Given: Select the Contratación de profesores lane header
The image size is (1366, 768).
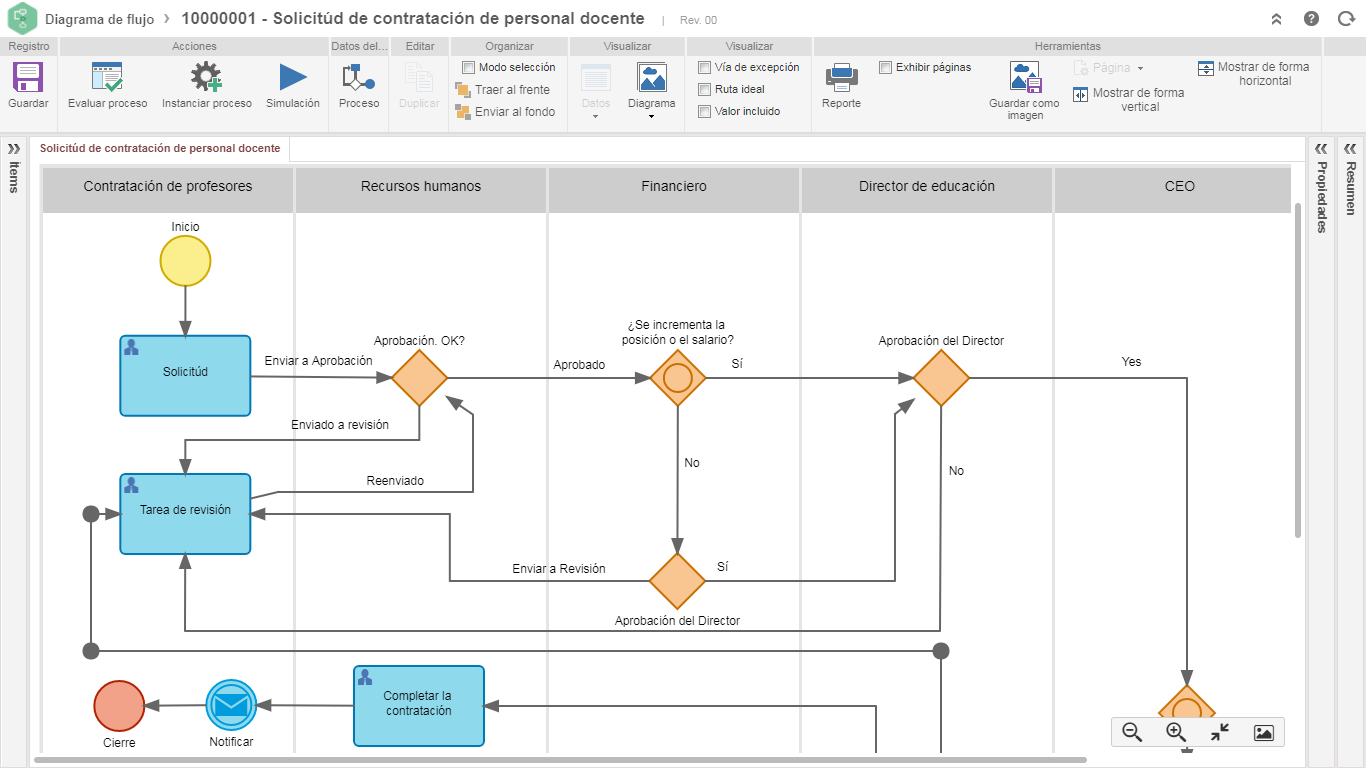Looking at the screenshot, I should (168, 190).
